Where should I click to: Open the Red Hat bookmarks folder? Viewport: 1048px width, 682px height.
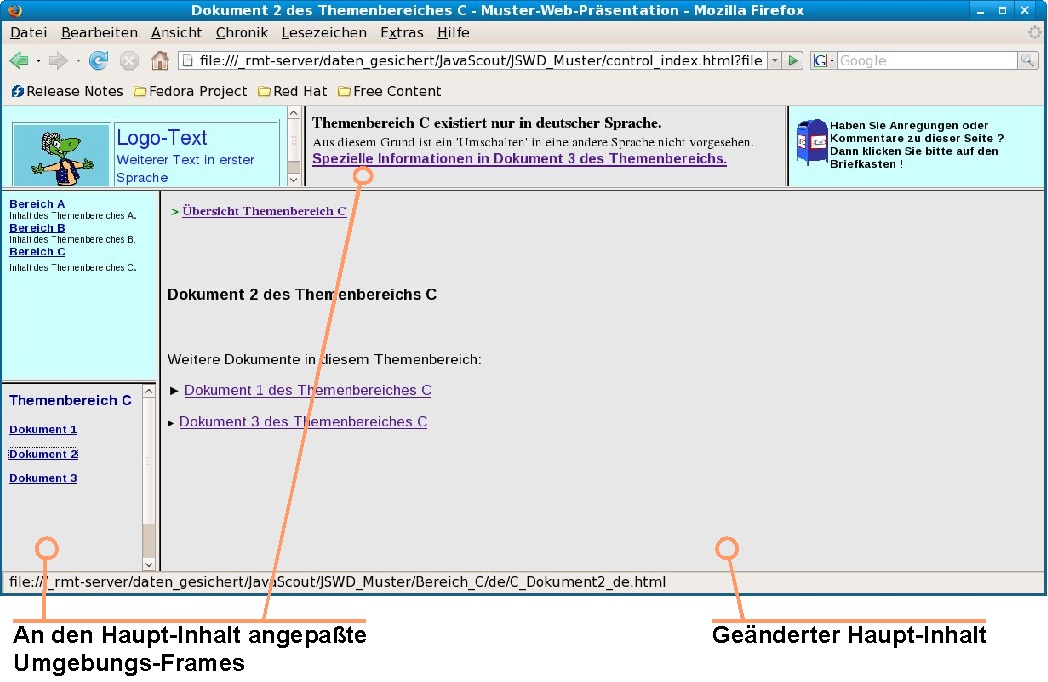pyautogui.click(x=292, y=91)
